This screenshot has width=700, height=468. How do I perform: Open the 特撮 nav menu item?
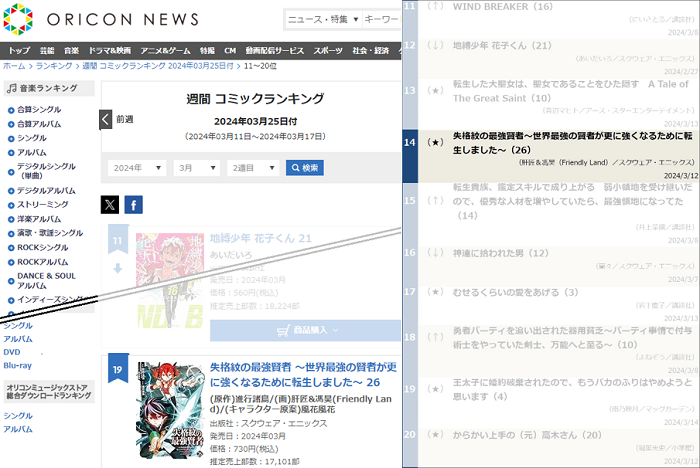tap(207, 51)
